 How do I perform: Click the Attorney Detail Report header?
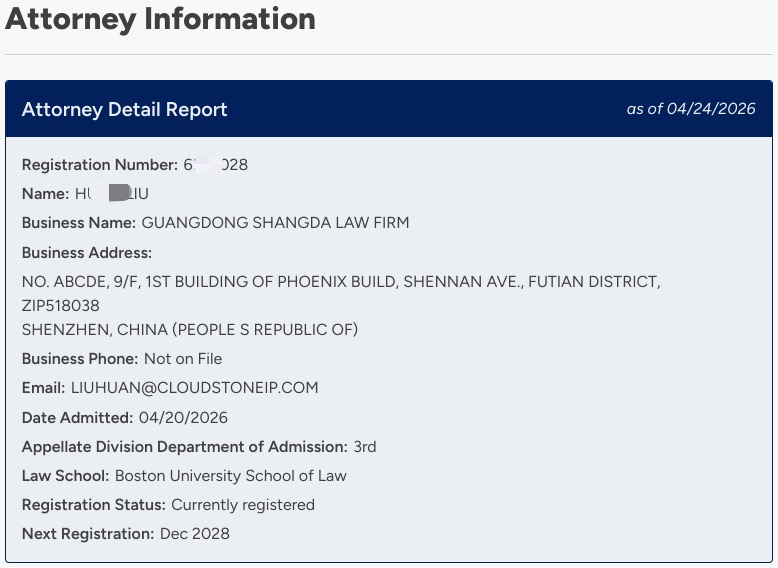(125, 109)
